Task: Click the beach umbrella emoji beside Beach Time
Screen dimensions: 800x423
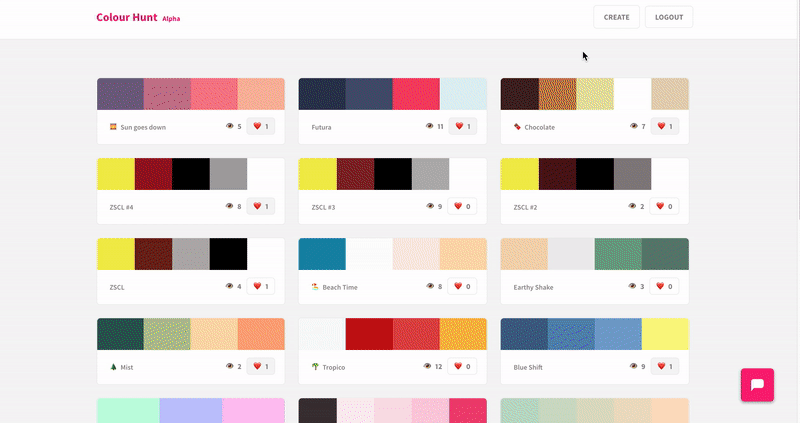Action: coord(315,287)
